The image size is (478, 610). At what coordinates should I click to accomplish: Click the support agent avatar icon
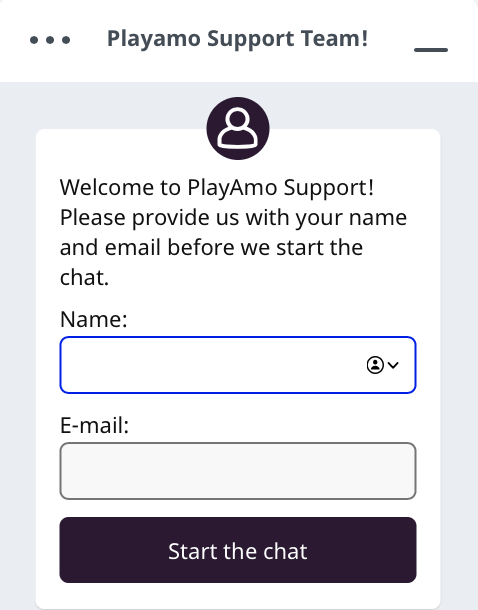(x=238, y=128)
